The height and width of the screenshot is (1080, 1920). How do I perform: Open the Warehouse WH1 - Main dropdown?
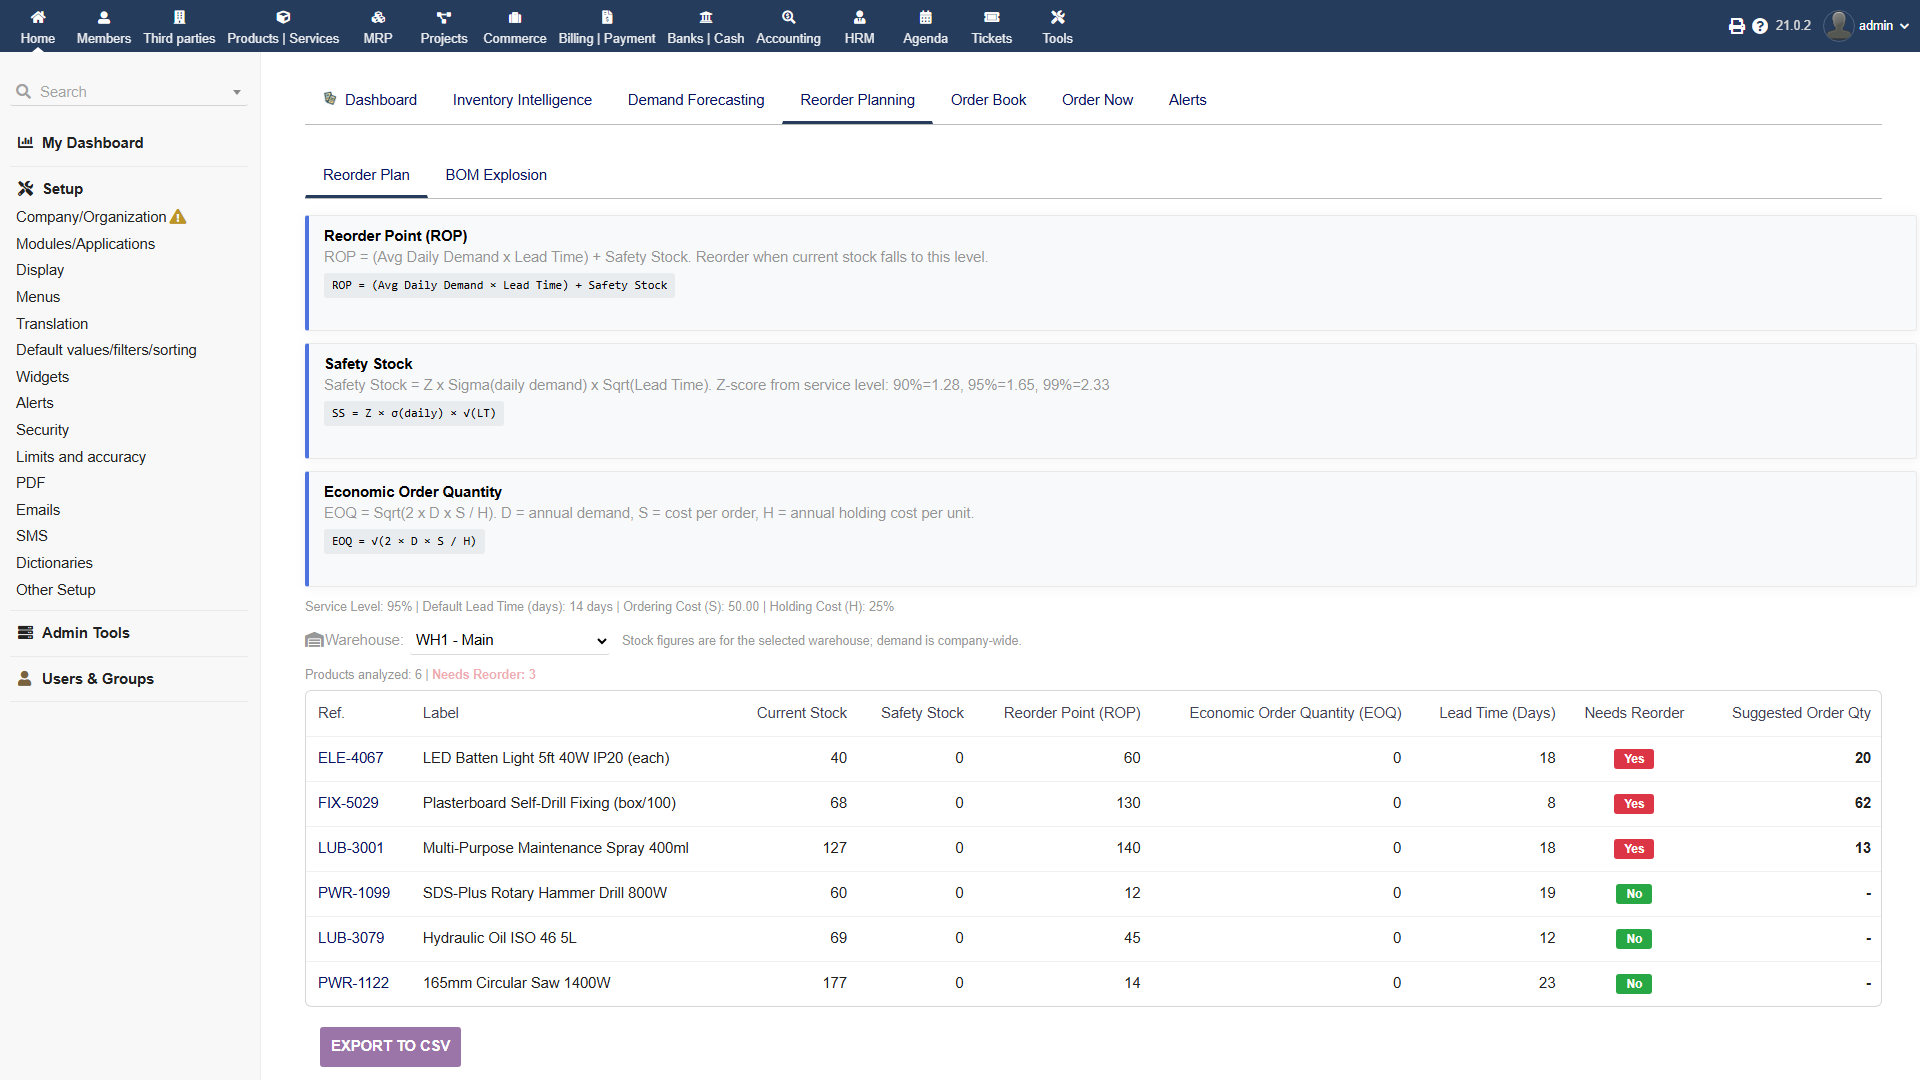pyautogui.click(x=510, y=640)
